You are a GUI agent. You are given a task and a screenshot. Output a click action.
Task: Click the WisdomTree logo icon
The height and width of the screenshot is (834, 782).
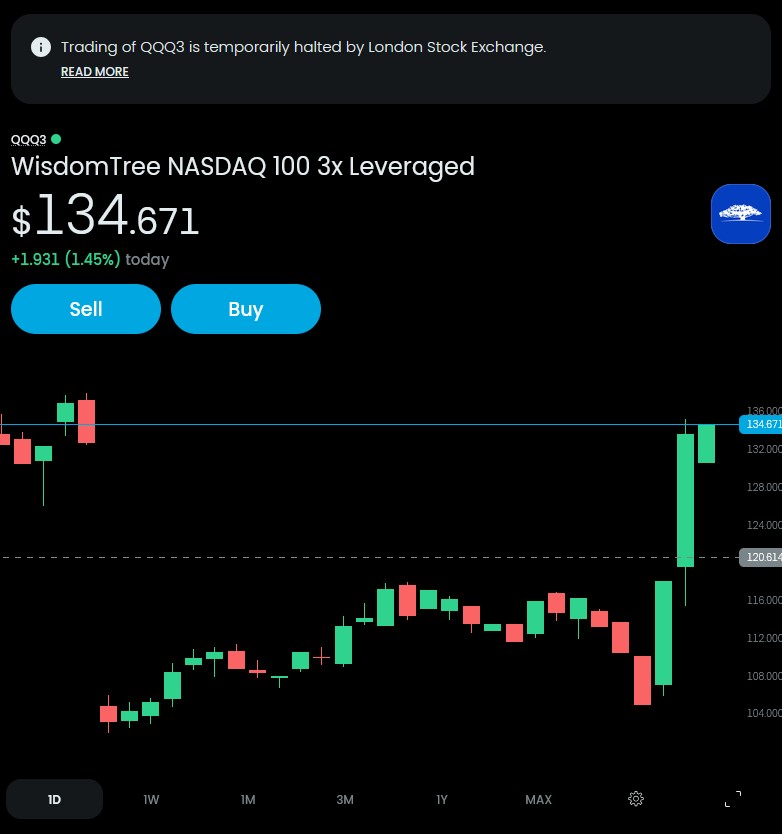(741, 214)
